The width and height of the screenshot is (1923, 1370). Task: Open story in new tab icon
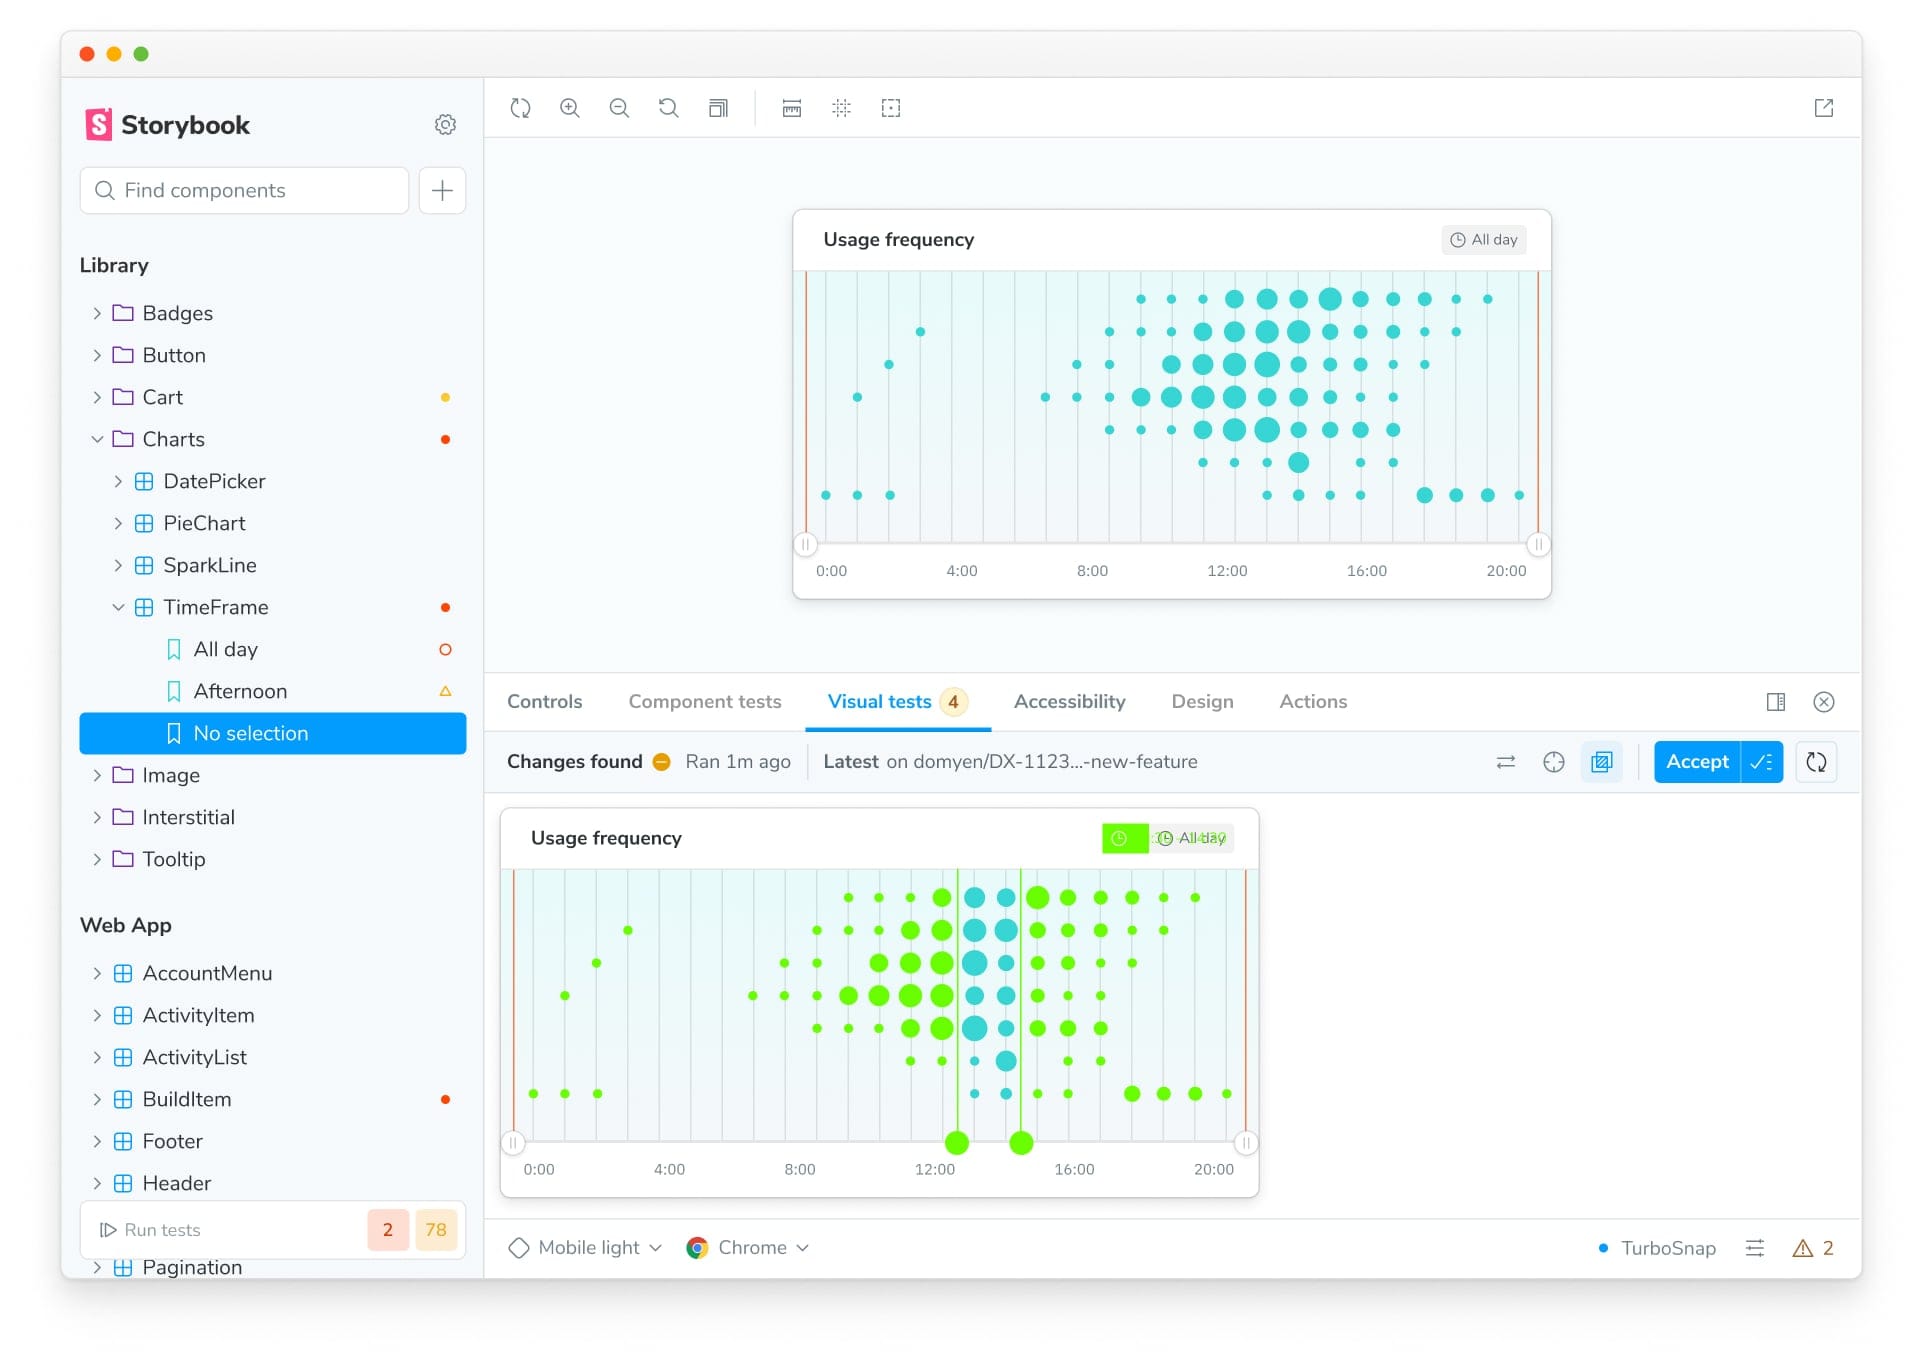pos(1823,108)
